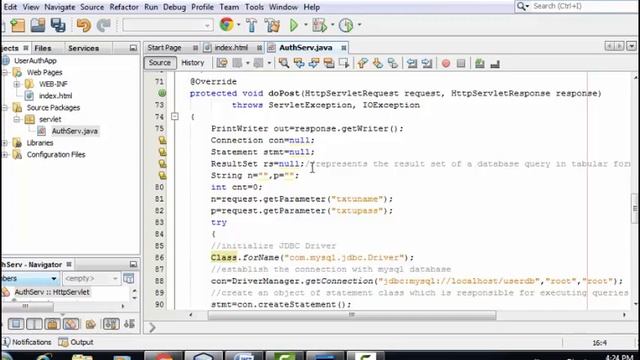Click the Stop Macro Recording icon

tap(461, 63)
